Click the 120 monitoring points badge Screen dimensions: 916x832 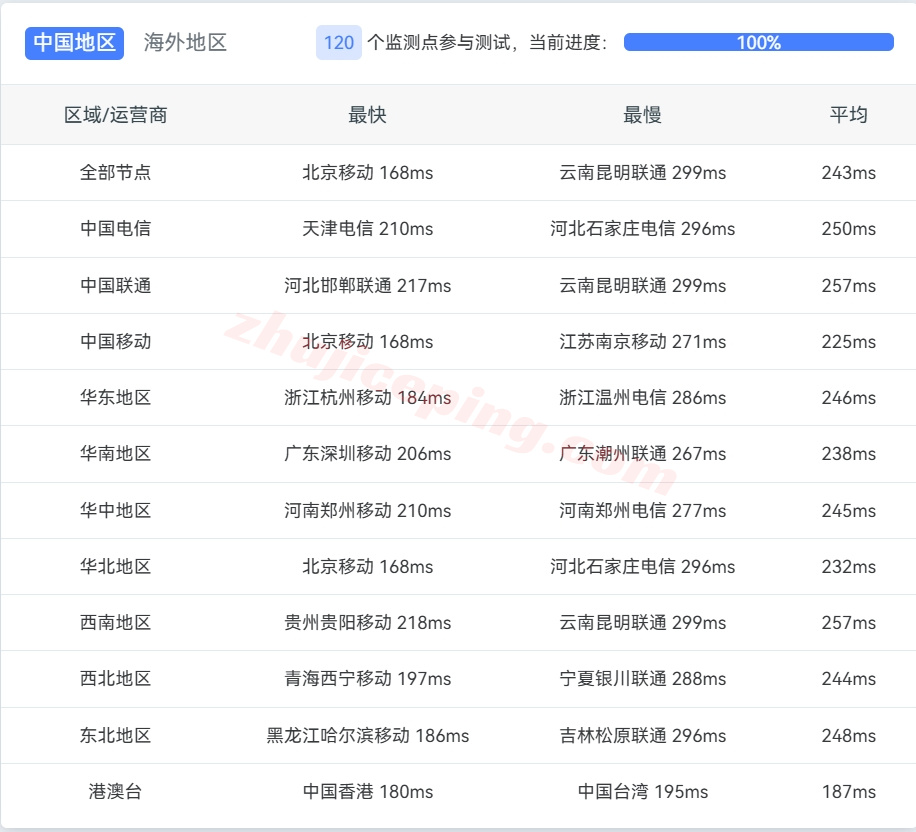point(339,43)
